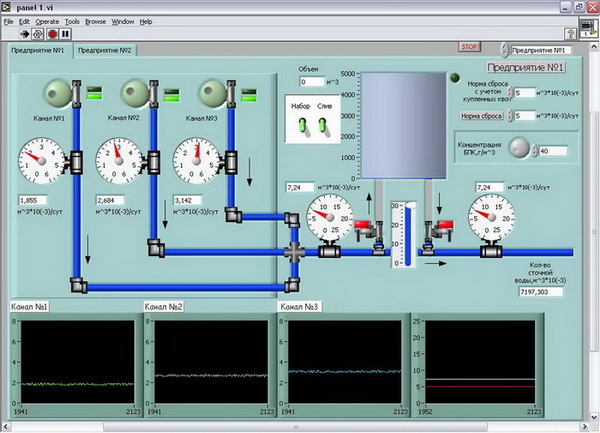The image size is (600, 433).
Task: Toggle the Слив switch
Action: click(x=323, y=126)
